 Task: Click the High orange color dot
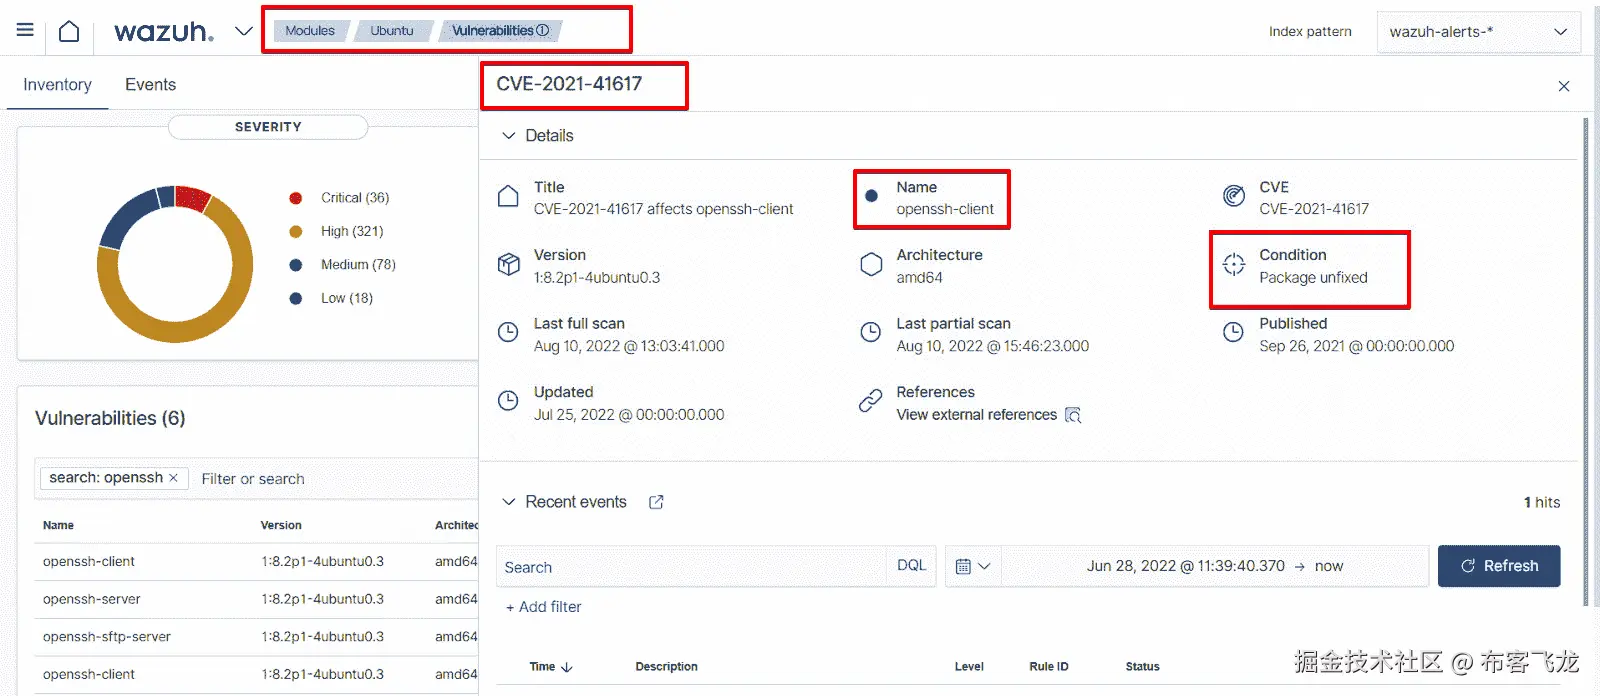pyautogui.click(x=296, y=231)
